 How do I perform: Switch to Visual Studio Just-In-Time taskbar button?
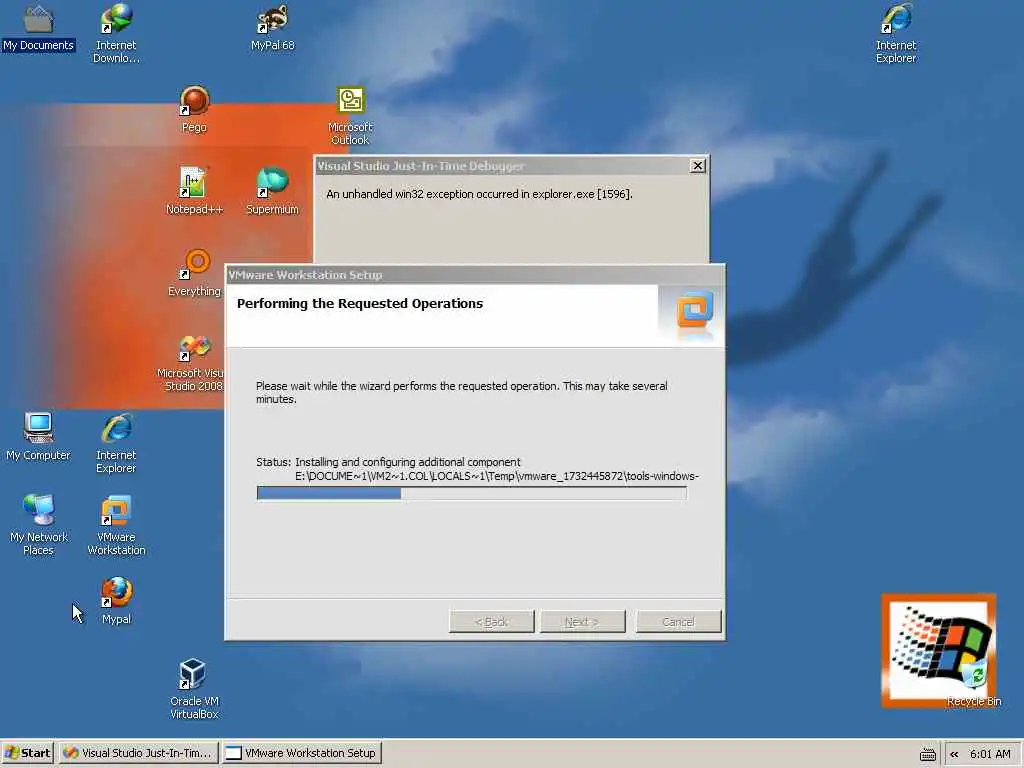tap(138, 753)
